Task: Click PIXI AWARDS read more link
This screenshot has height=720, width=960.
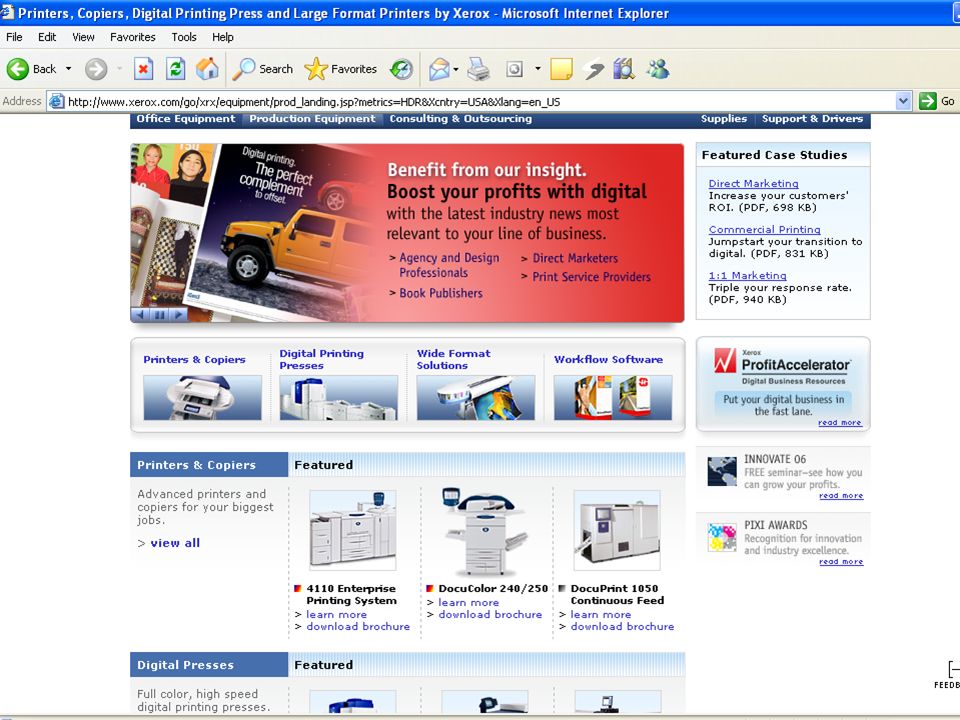Action: (x=841, y=561)
